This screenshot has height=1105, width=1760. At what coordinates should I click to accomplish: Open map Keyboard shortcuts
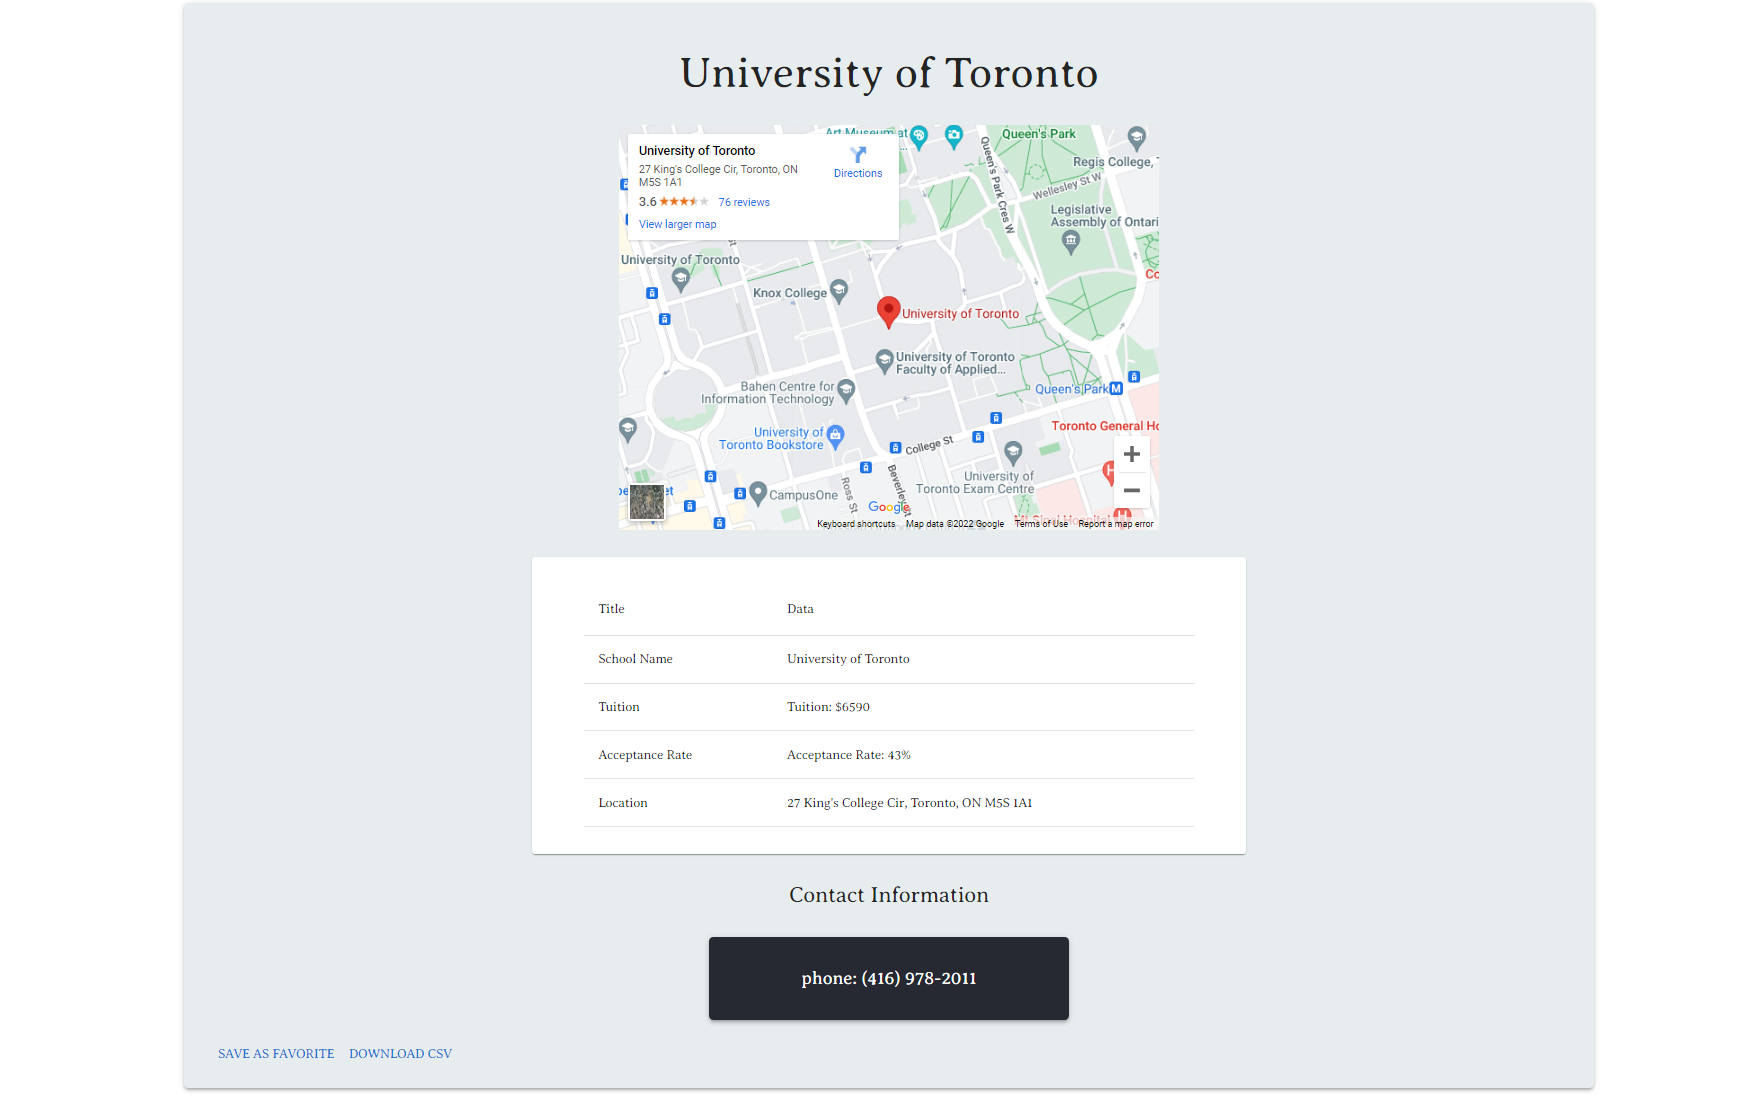[x=856, y=524]
